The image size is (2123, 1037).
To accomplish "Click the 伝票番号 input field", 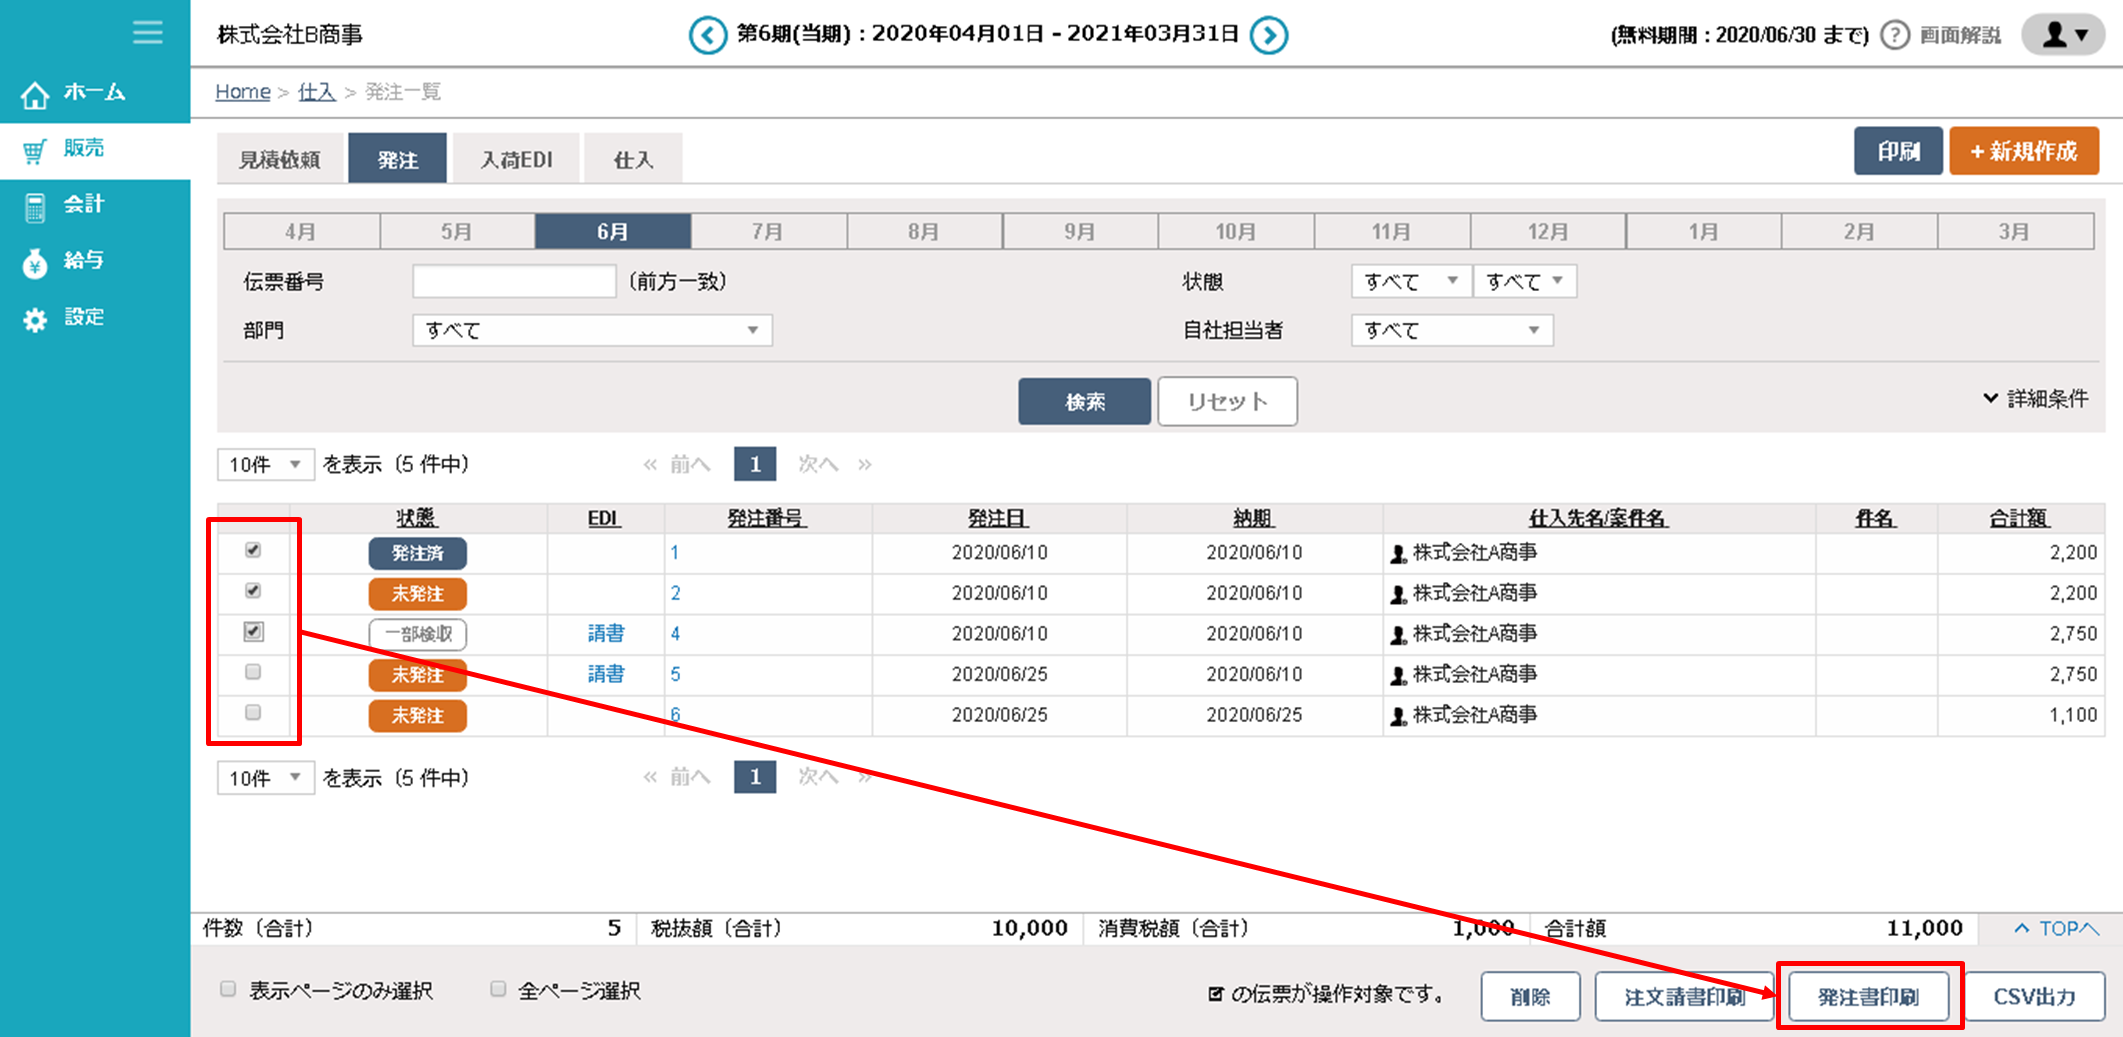I will [514, 281].
